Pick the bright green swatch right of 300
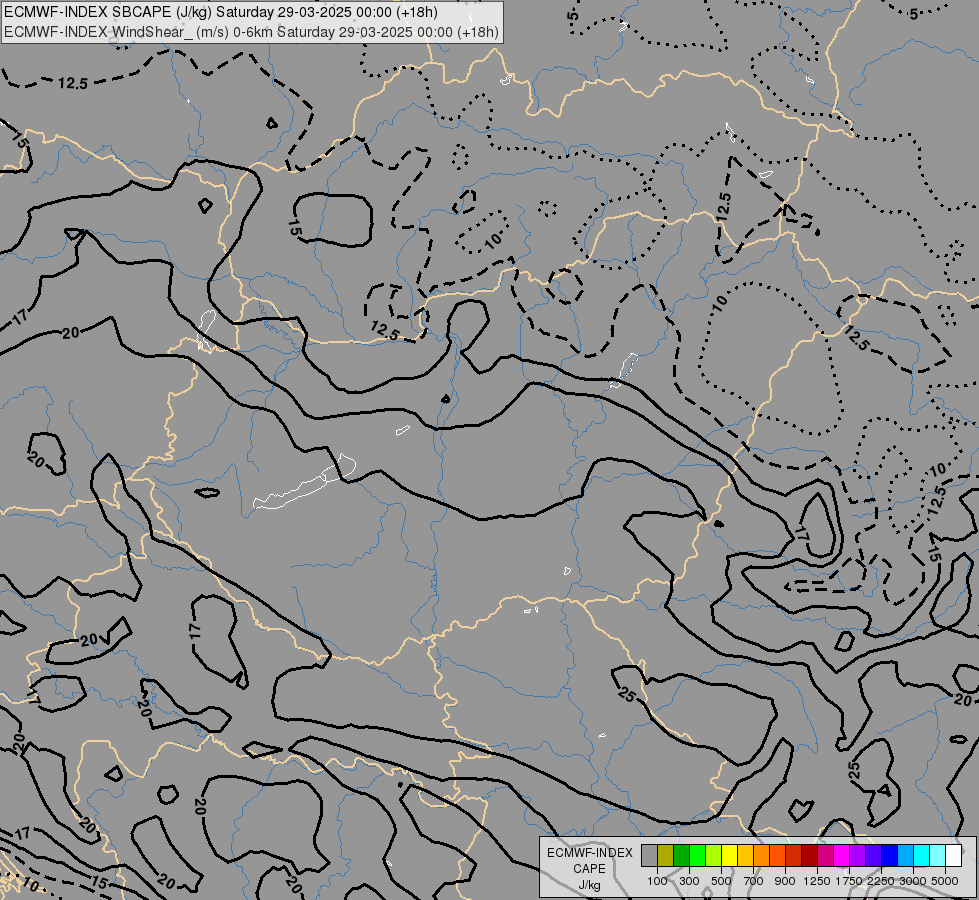Image resolution: width=979 pixels, height=900 pixels. point(697,855)
